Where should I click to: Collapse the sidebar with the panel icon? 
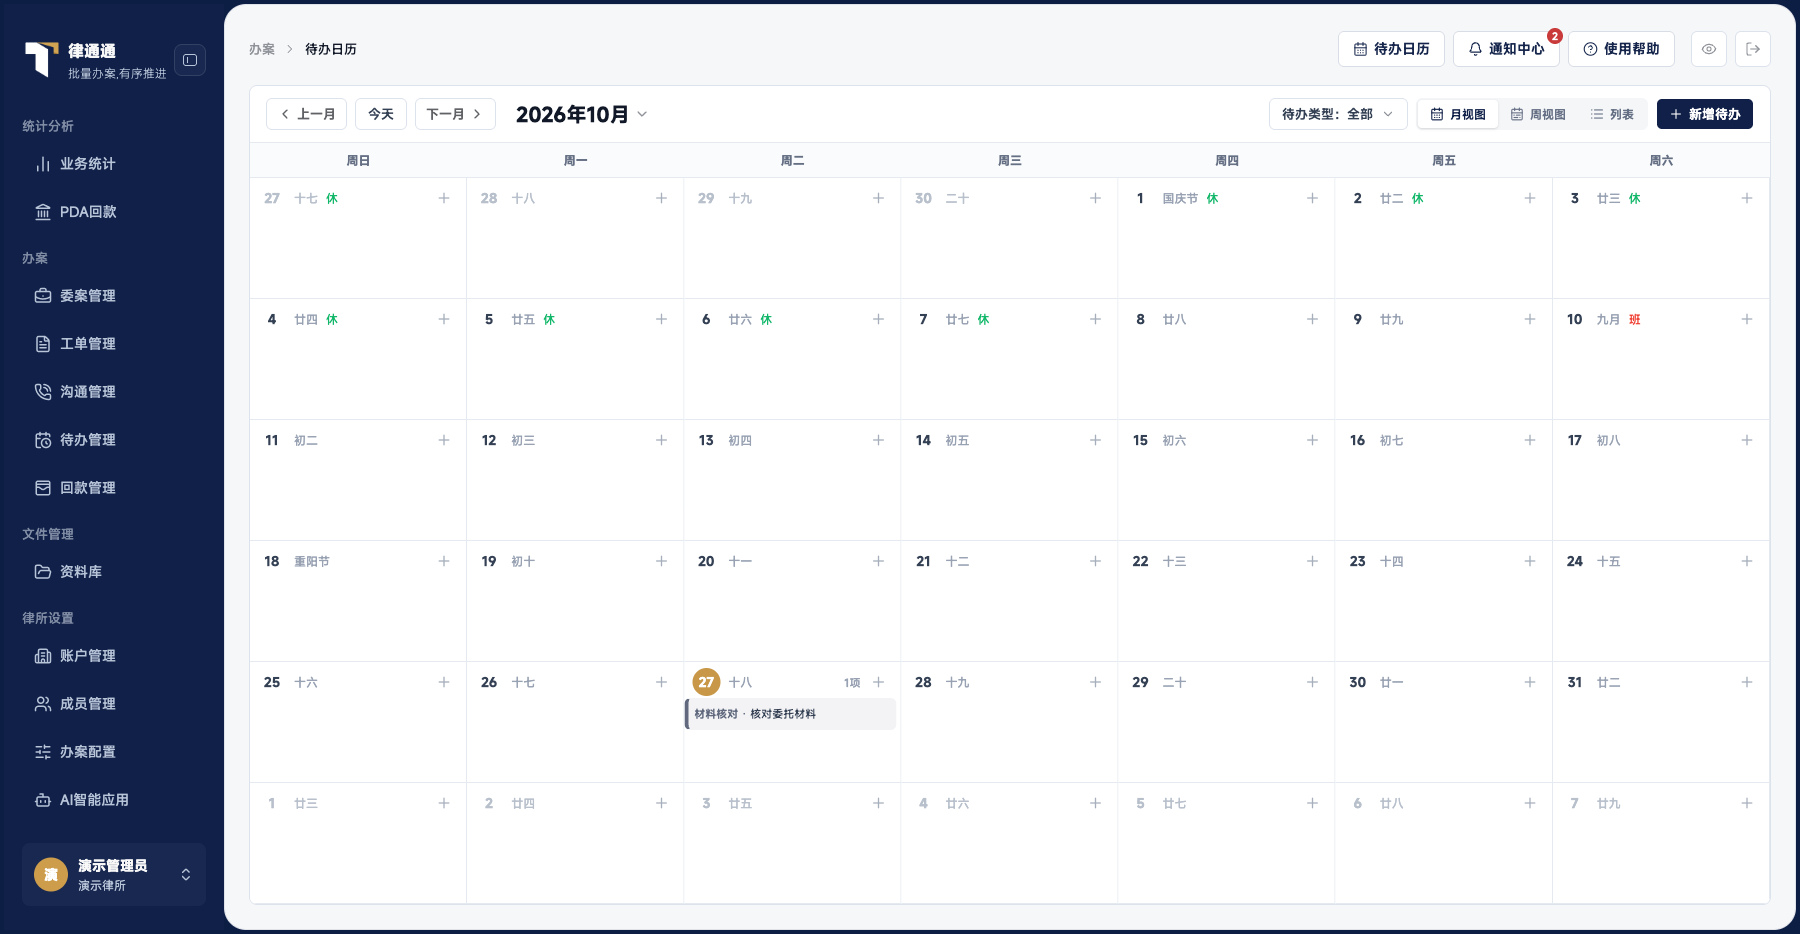[x=190, y=60]
